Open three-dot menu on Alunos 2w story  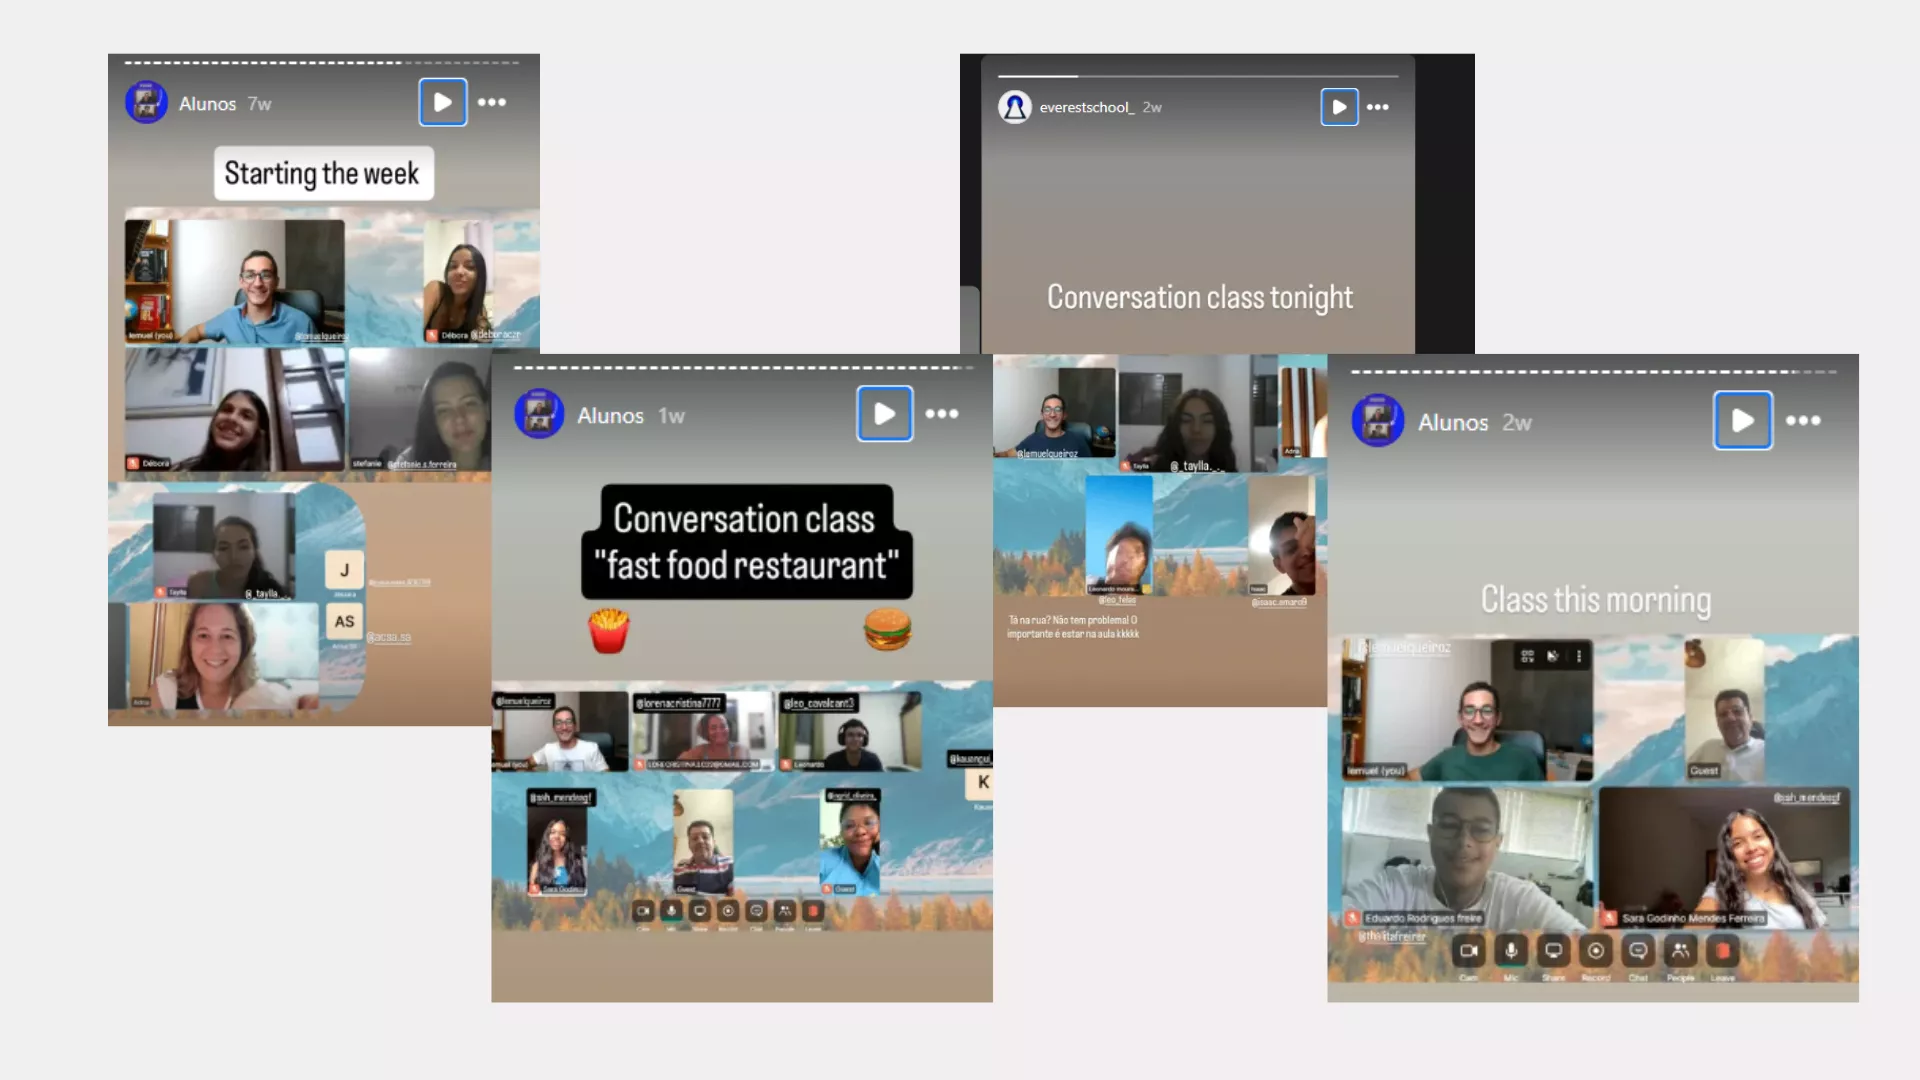pyautogui.click(x=1803, y=421)
